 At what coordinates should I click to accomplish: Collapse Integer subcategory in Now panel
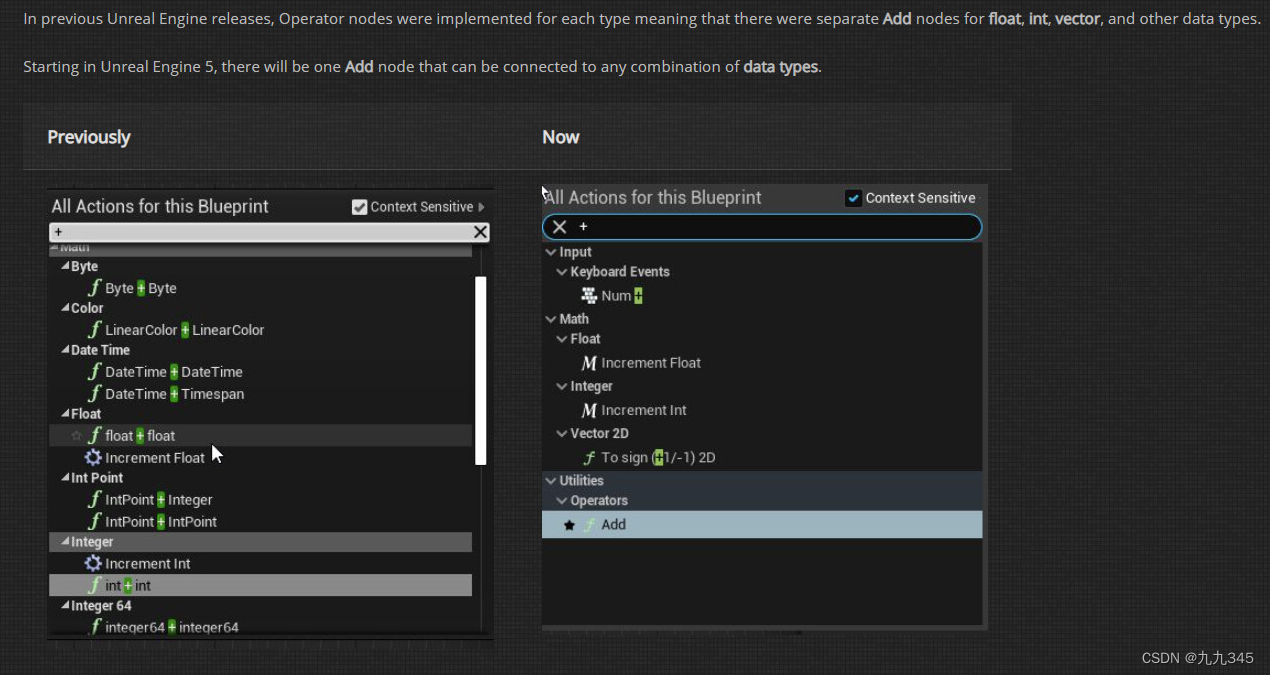click(x=561, y=386)
